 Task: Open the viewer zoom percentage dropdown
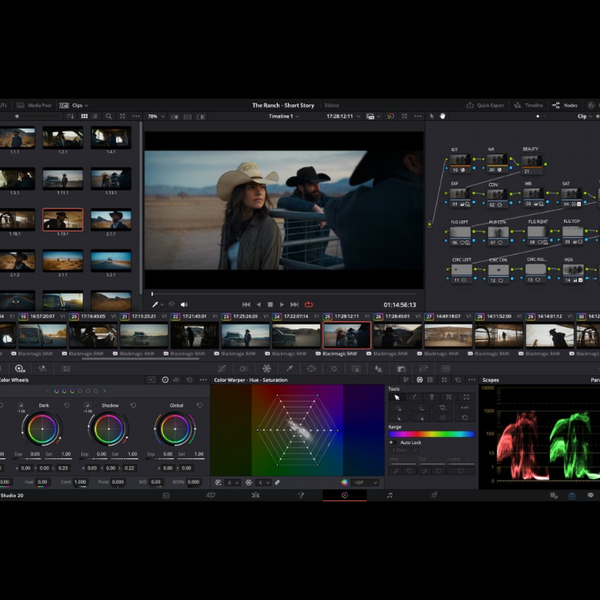[157, 116]
